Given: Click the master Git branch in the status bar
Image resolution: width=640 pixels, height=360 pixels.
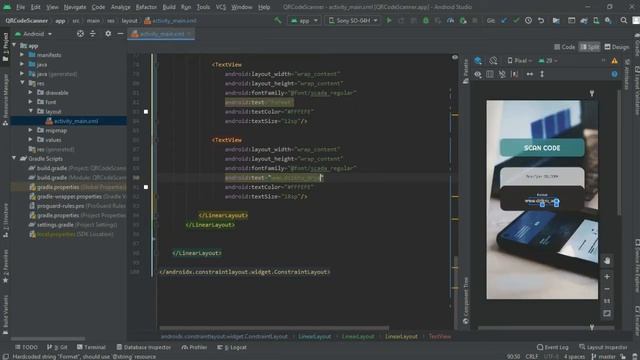Looking at the screenshot, I should pos(603,357).
